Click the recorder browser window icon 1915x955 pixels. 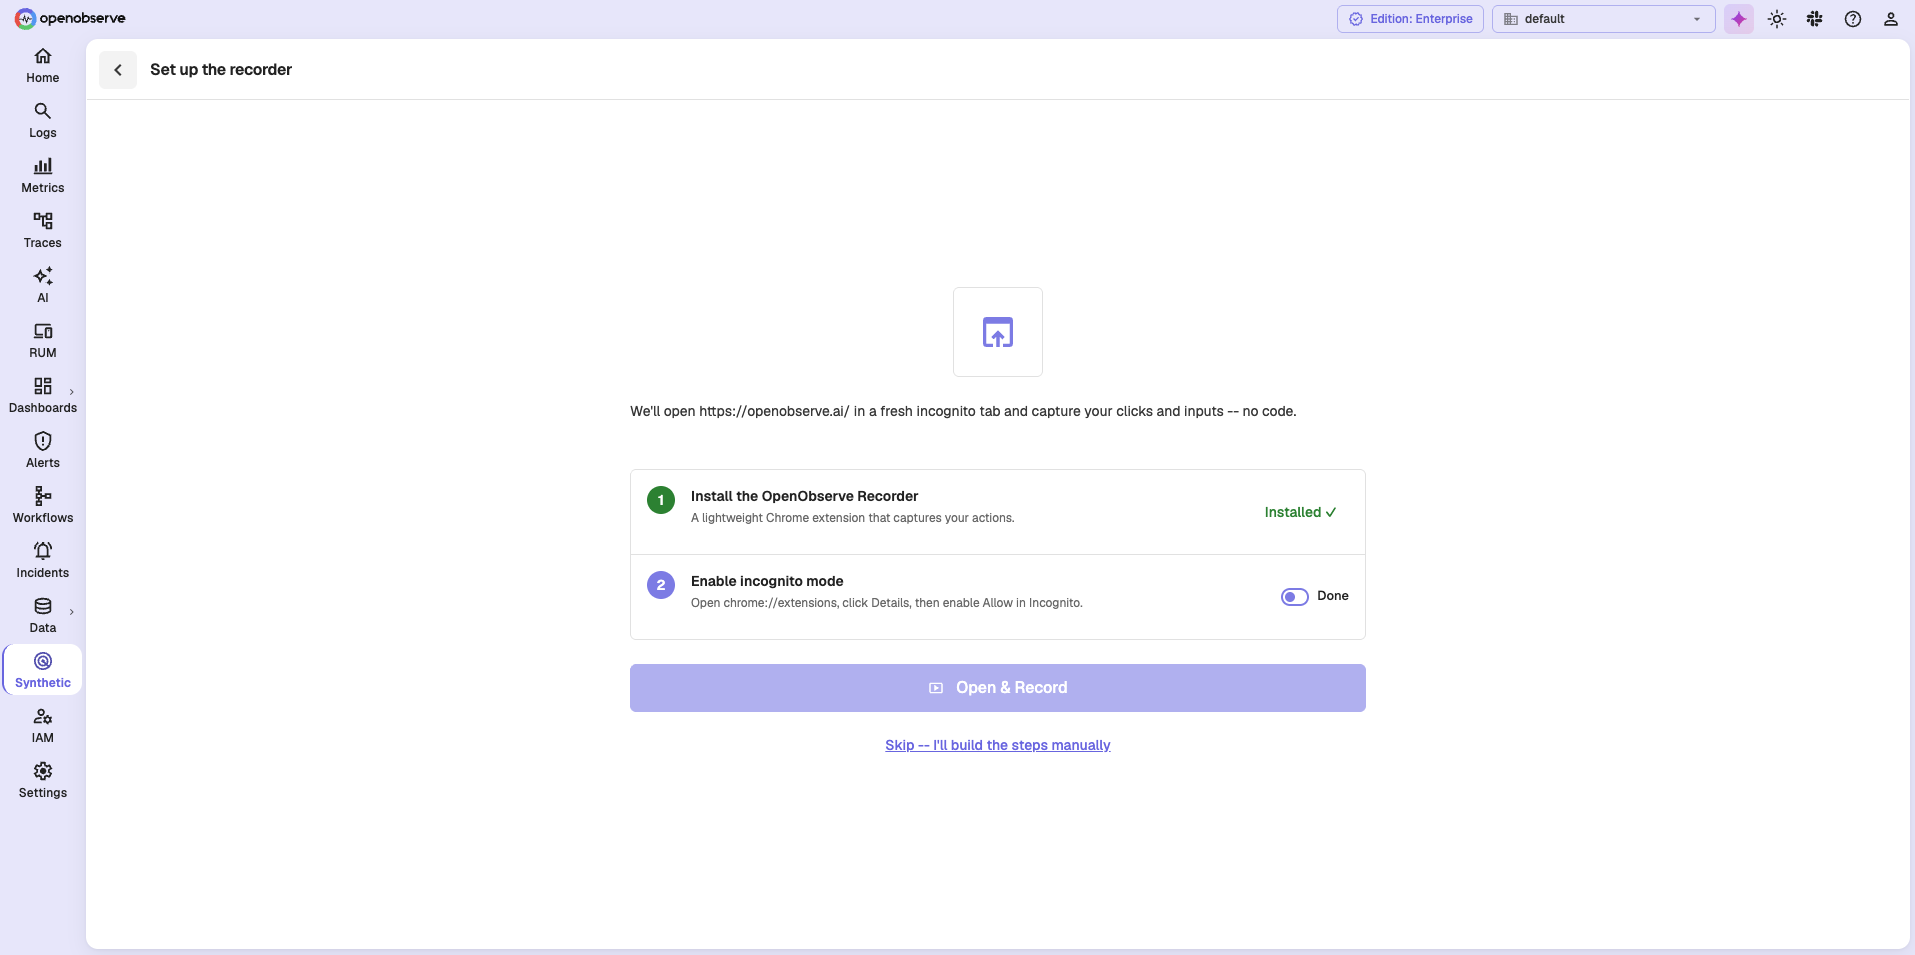pyautogui.click(x=998, y=332)
